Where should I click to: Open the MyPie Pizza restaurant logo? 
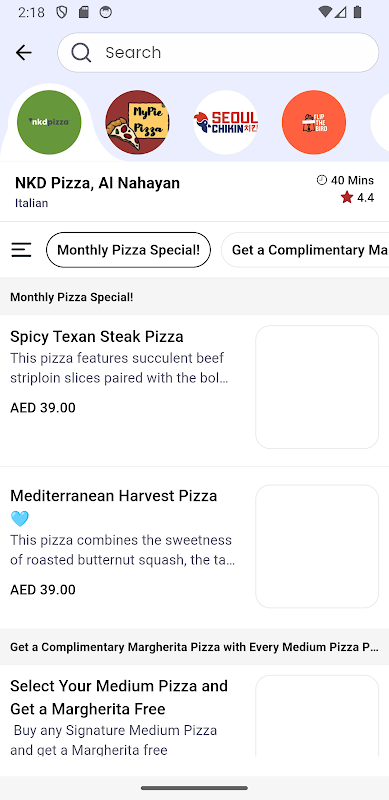tap(137, 122)
